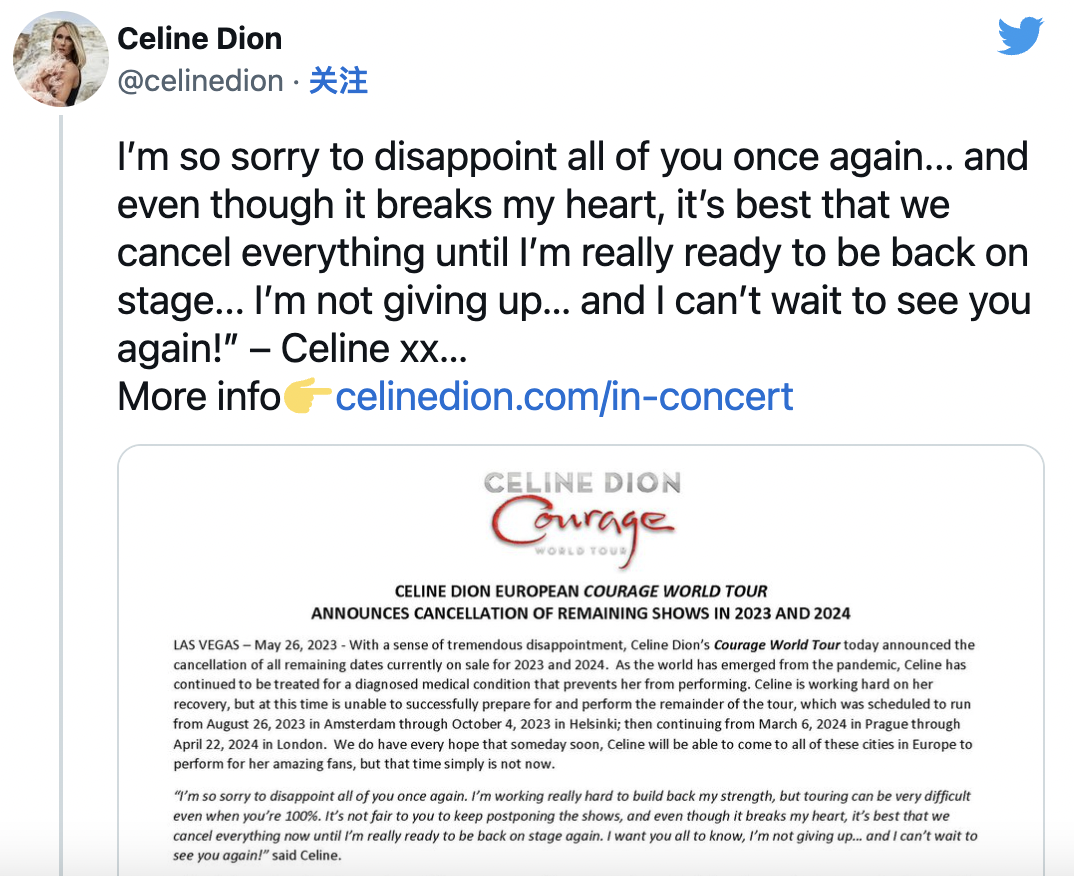
Task: Click the "cancel everything until I'm really ready" tweet line
Action: pos(572,253)
